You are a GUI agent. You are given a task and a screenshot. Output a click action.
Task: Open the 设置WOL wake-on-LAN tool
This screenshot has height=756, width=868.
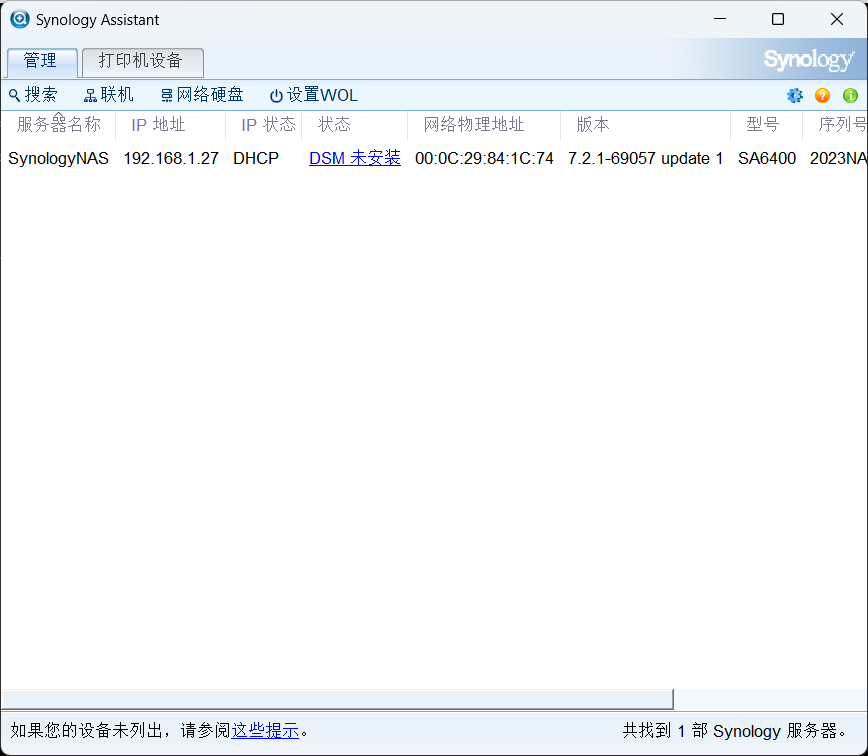click(312, 94)
